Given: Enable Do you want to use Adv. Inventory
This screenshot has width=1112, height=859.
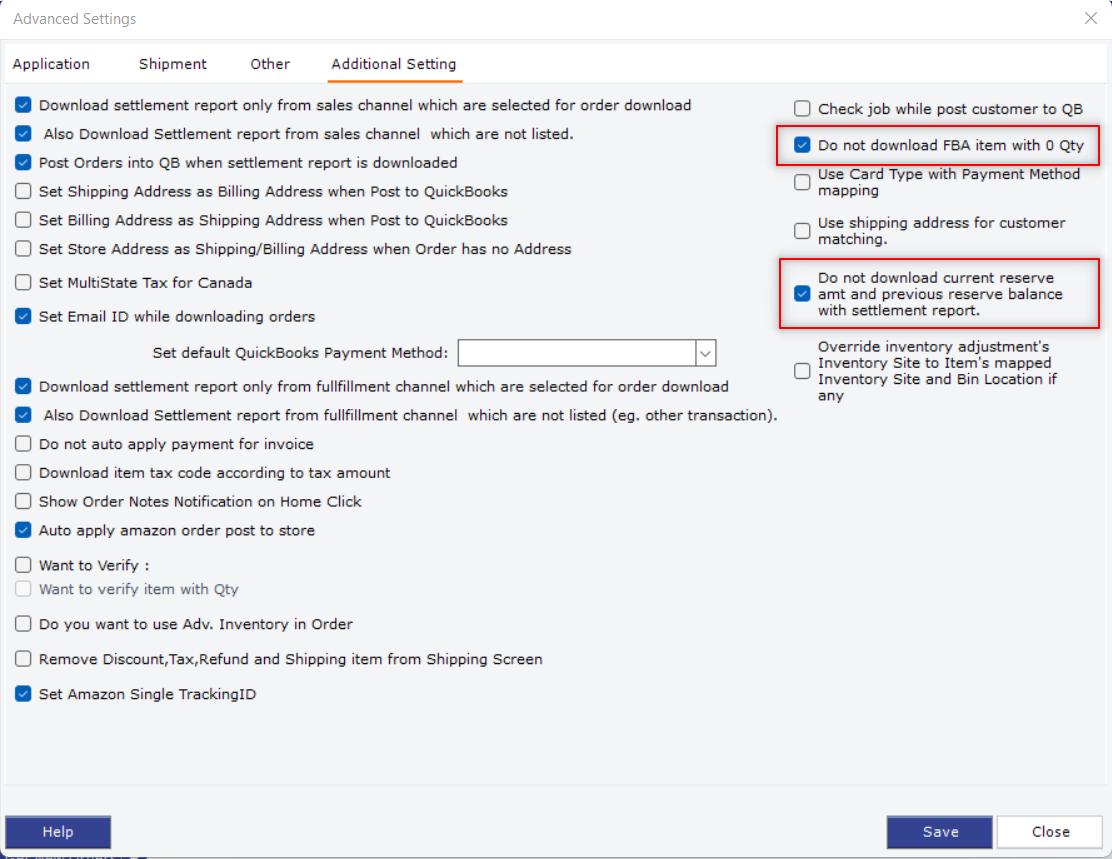Looking at the screenshot, I should (x=23, y=624).
